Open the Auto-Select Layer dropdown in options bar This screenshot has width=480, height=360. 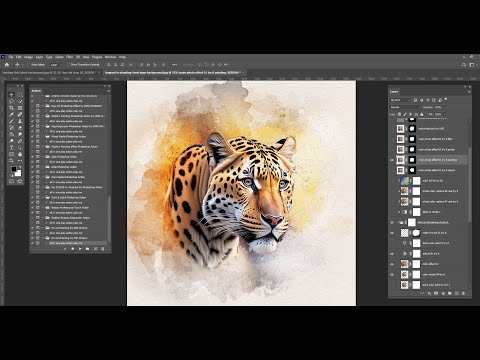click(56, 65)
